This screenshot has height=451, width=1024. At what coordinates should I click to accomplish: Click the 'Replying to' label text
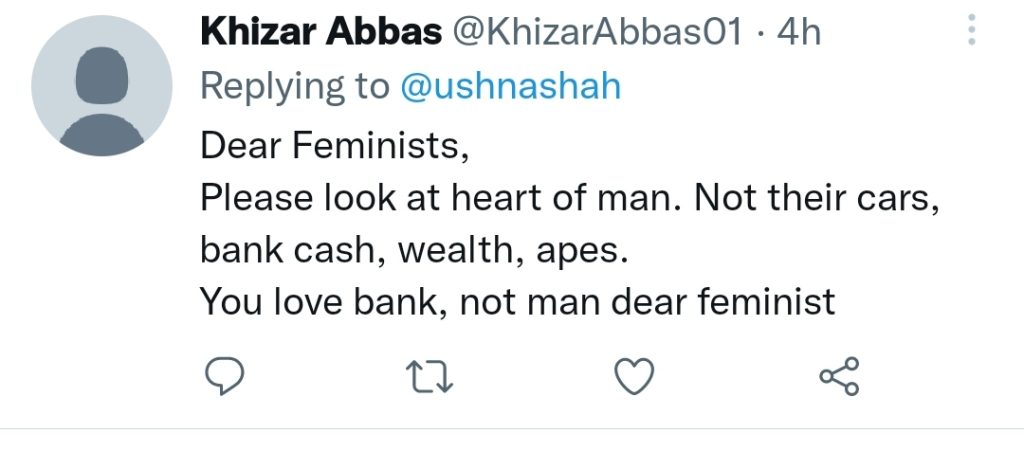(x=295, y=87)
